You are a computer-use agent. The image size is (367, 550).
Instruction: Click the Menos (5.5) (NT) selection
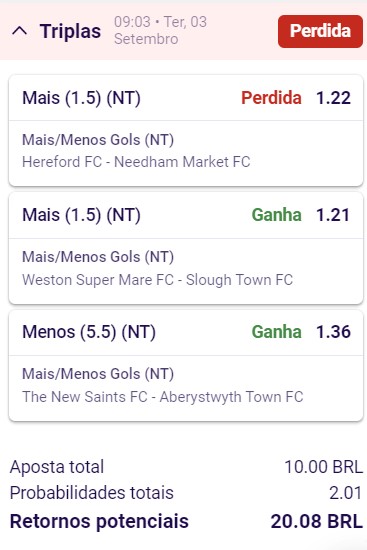tap(89, 332)
